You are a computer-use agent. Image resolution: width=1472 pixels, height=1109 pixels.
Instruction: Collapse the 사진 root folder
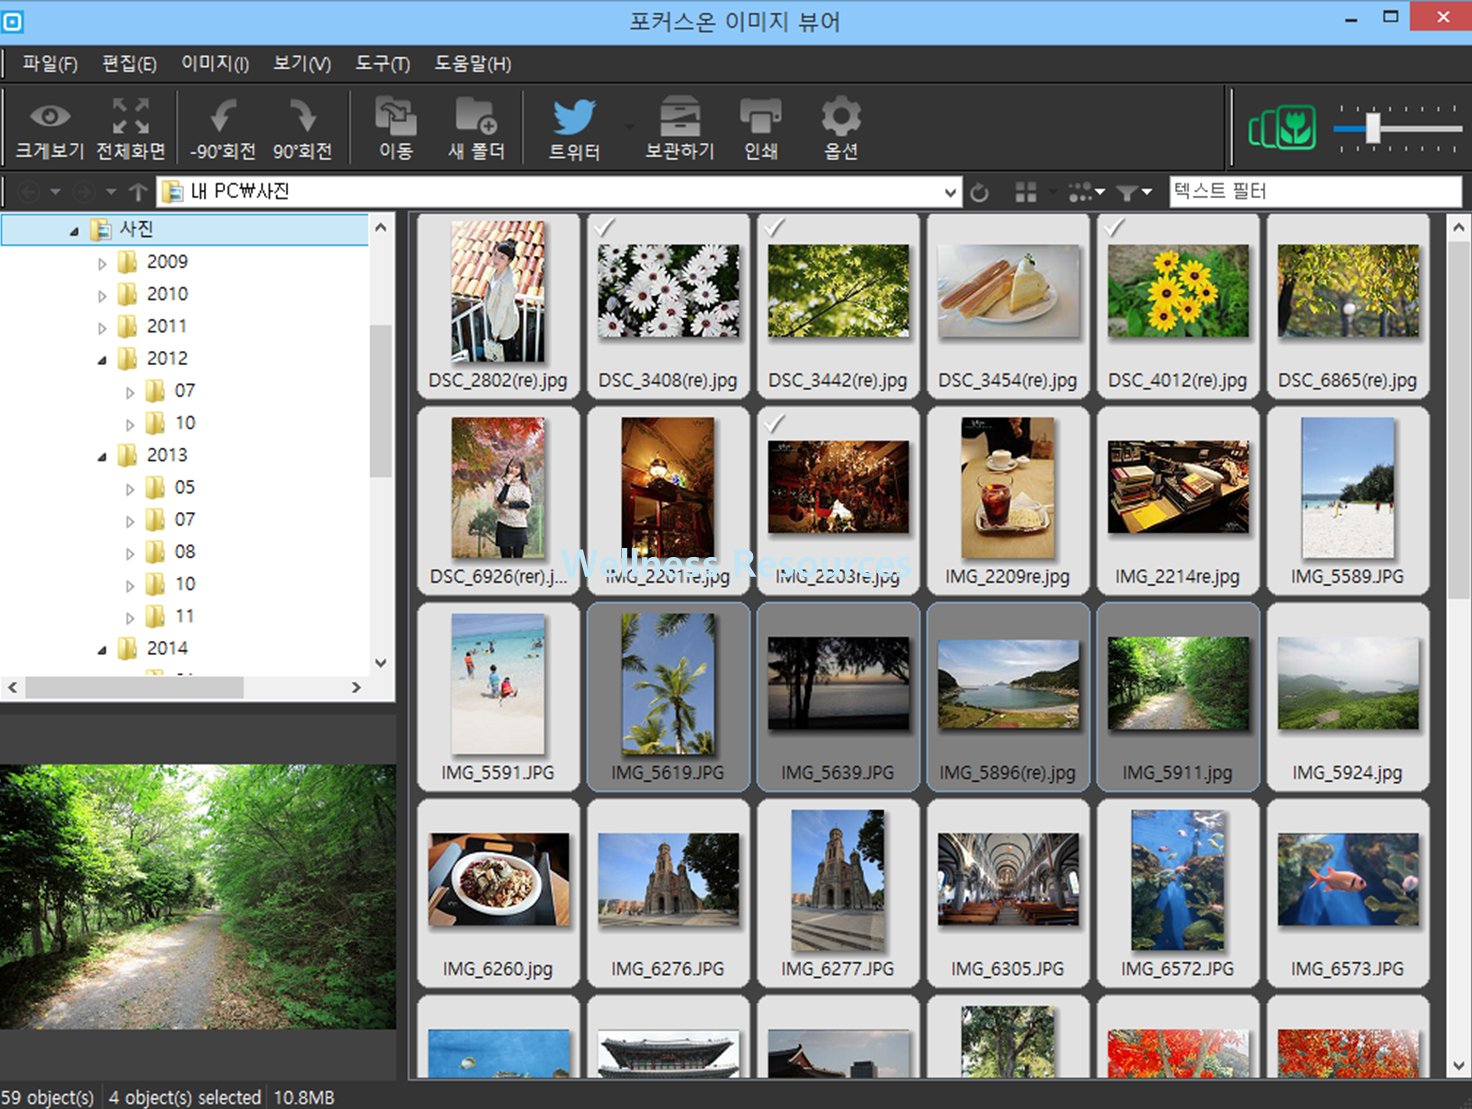click(x=74, y=231)
